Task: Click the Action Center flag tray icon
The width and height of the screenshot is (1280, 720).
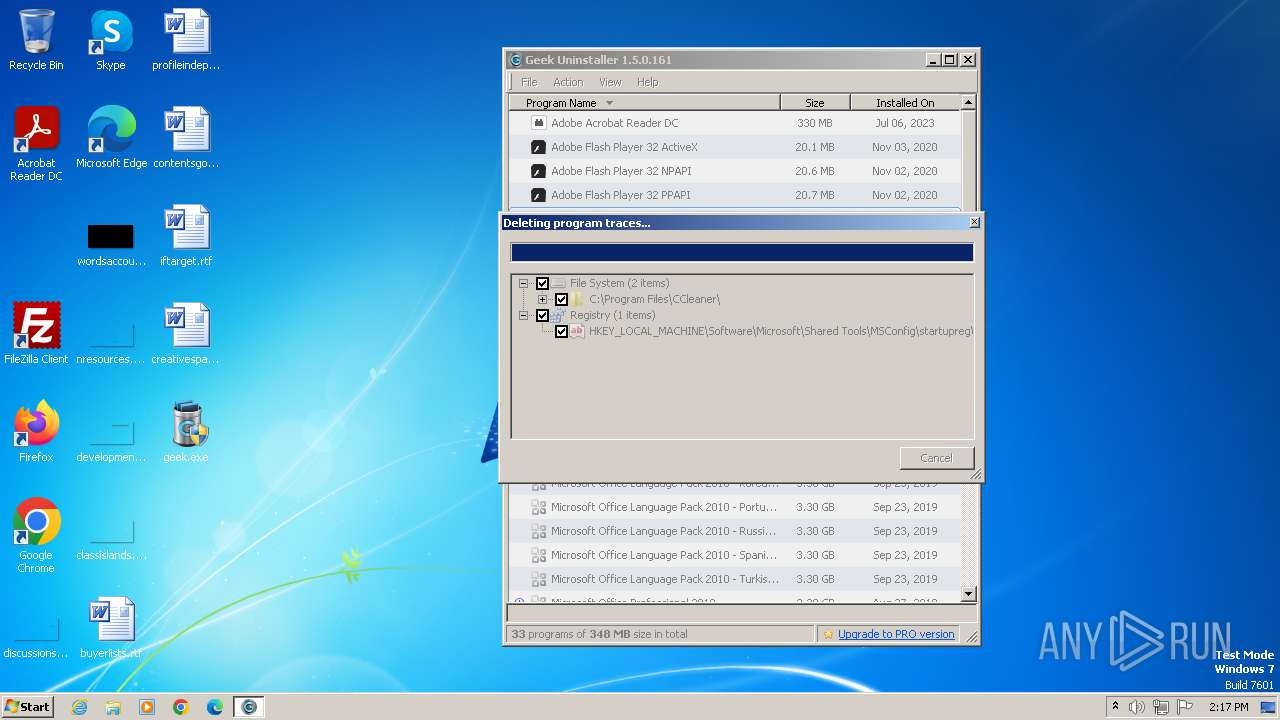Action: pos(1185,707)
